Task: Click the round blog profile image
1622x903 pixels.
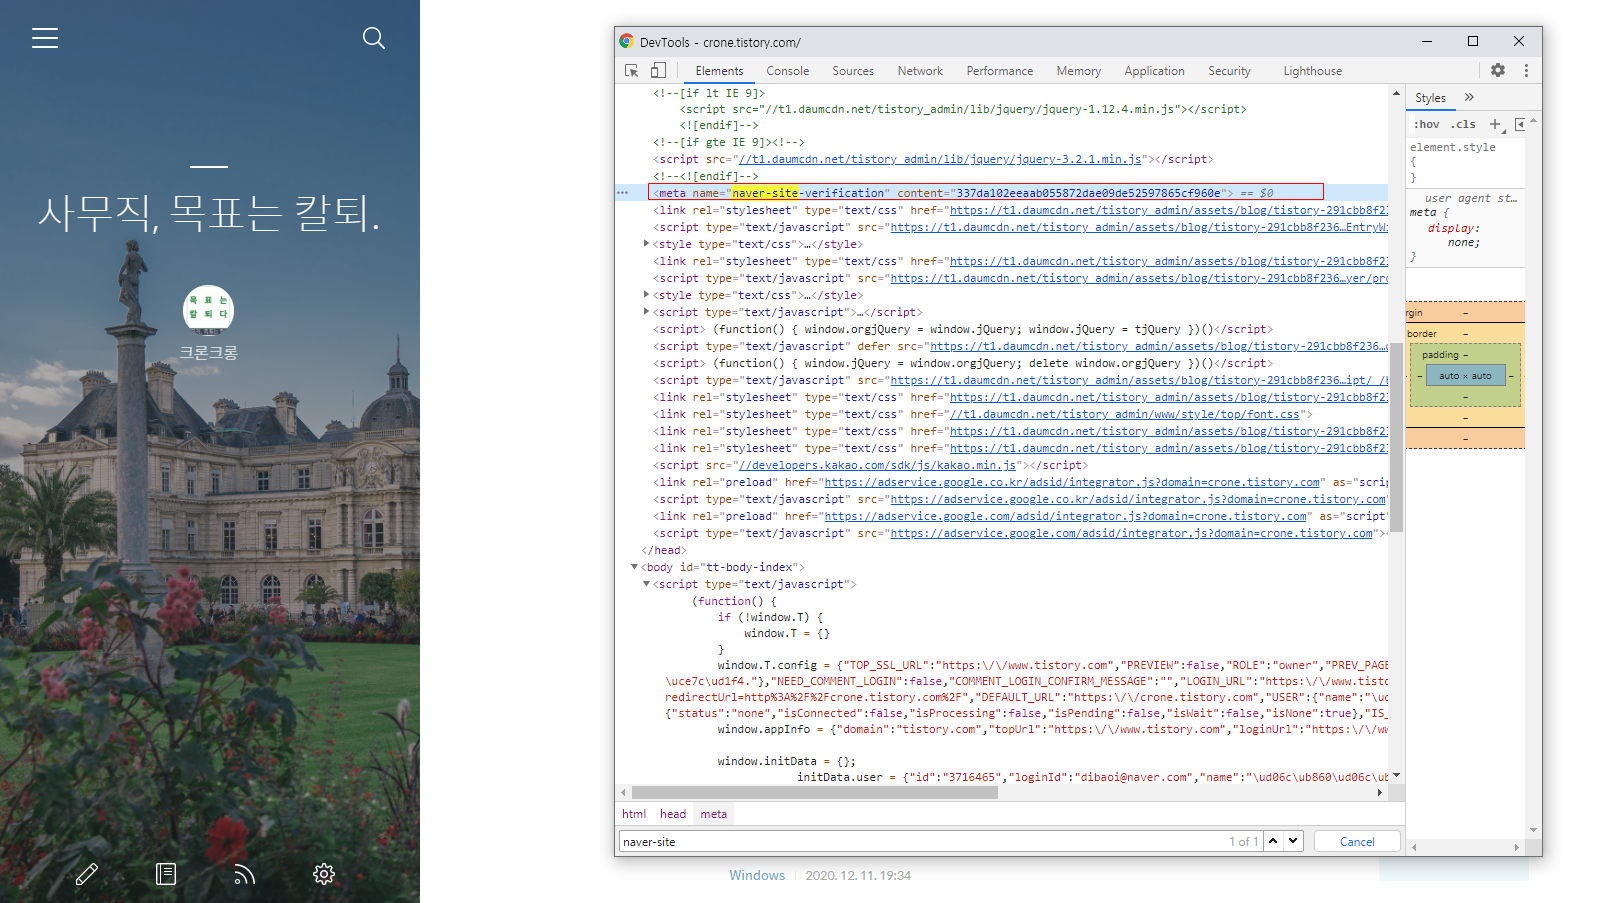Action: [x=208, y=310]
